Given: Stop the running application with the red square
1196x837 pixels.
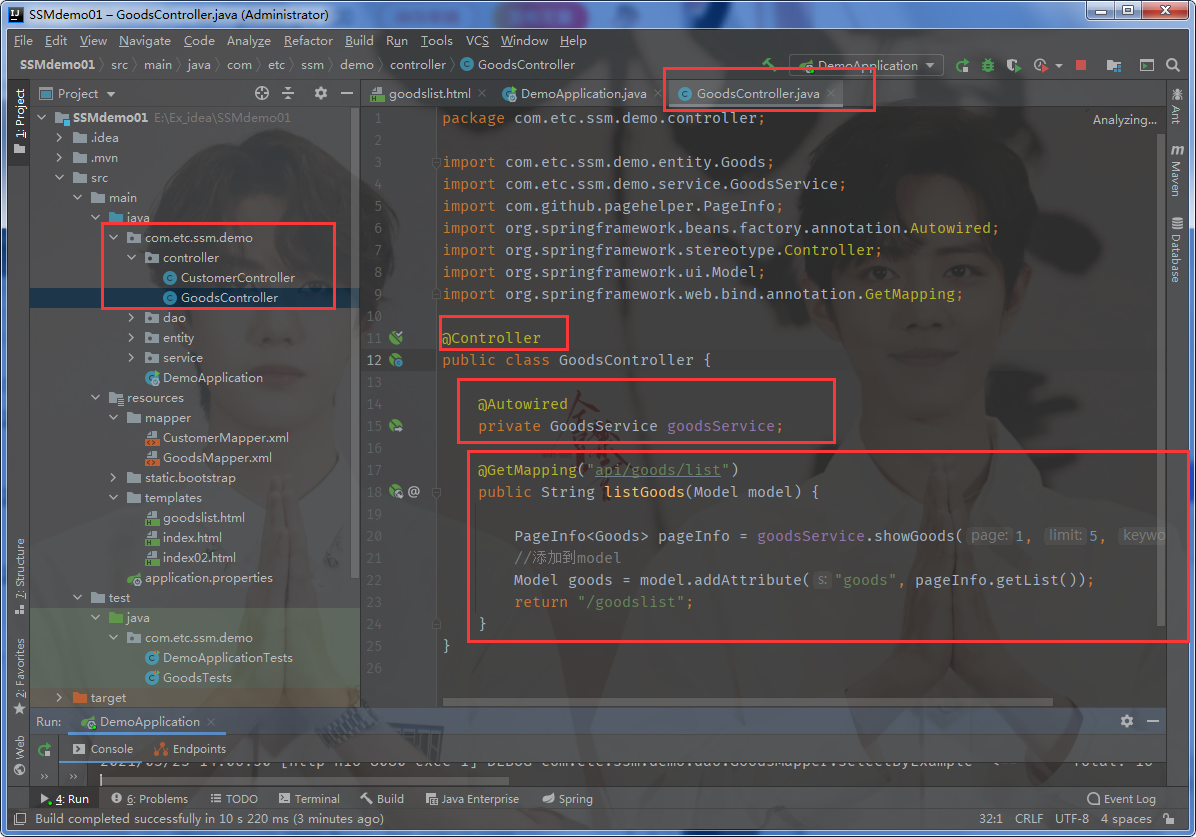Looking at the screenshot, I should pyautogui.click(x=1080, y=64).
